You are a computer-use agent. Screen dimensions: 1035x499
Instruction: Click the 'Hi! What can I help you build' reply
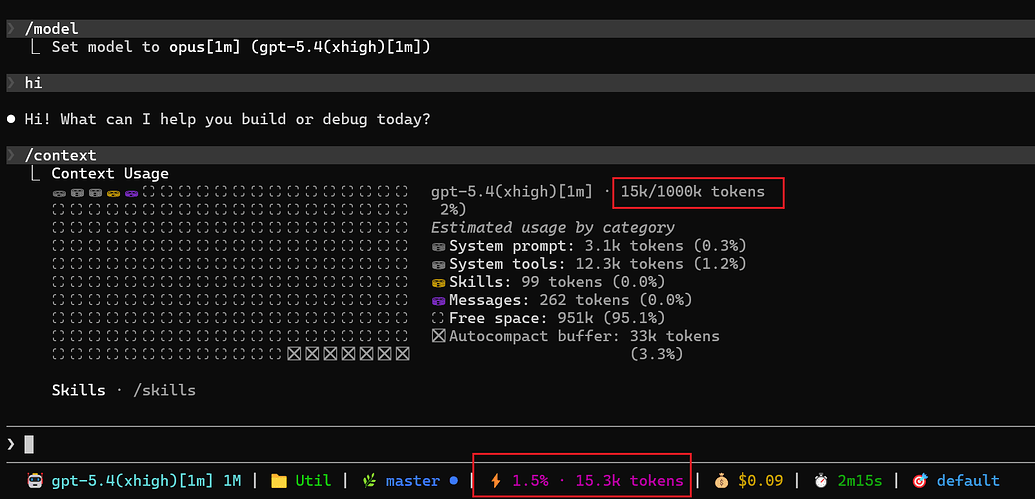228,119
